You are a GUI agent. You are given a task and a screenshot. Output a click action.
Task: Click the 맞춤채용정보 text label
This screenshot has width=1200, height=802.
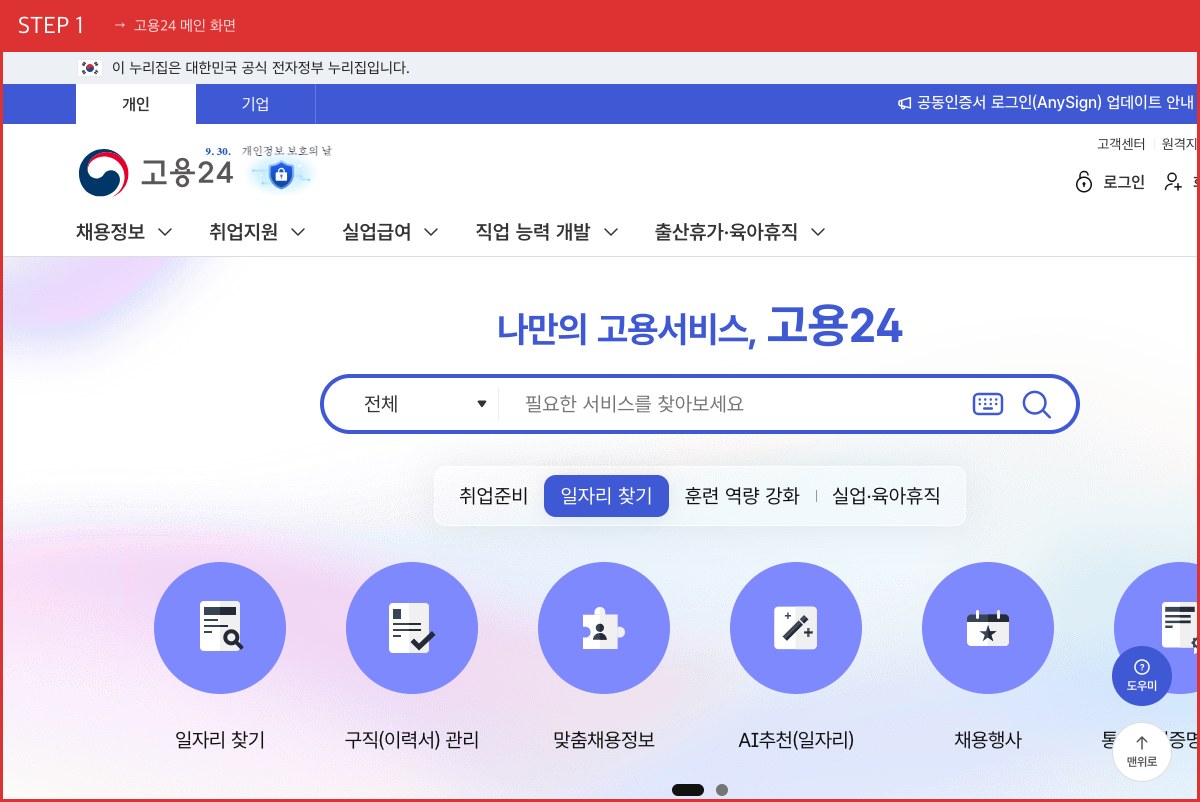(604, 741)
